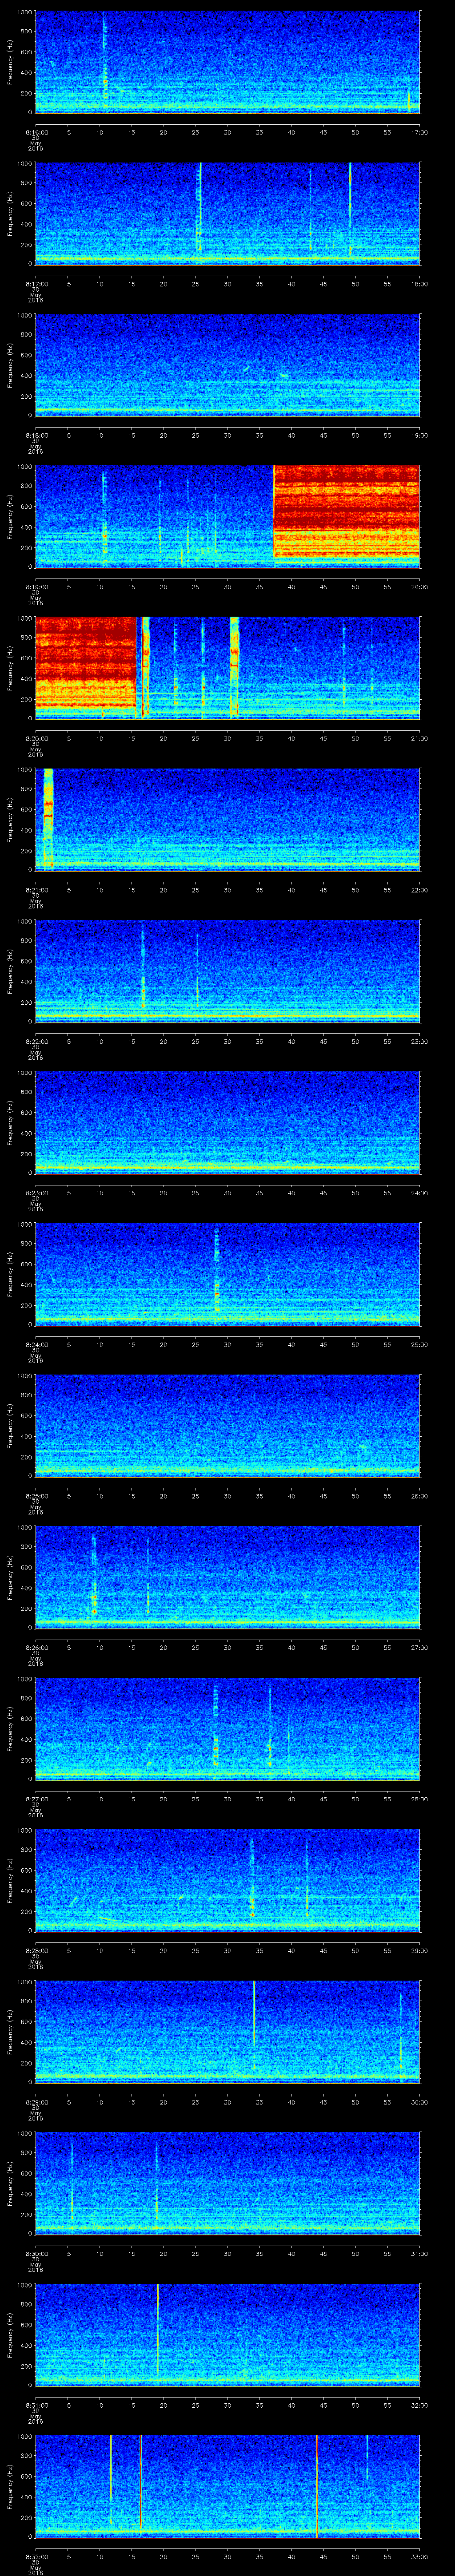Viewport: 455px width, 2576px height.
Task: Click the '30:00' end time label
Action: (420, 2102)
